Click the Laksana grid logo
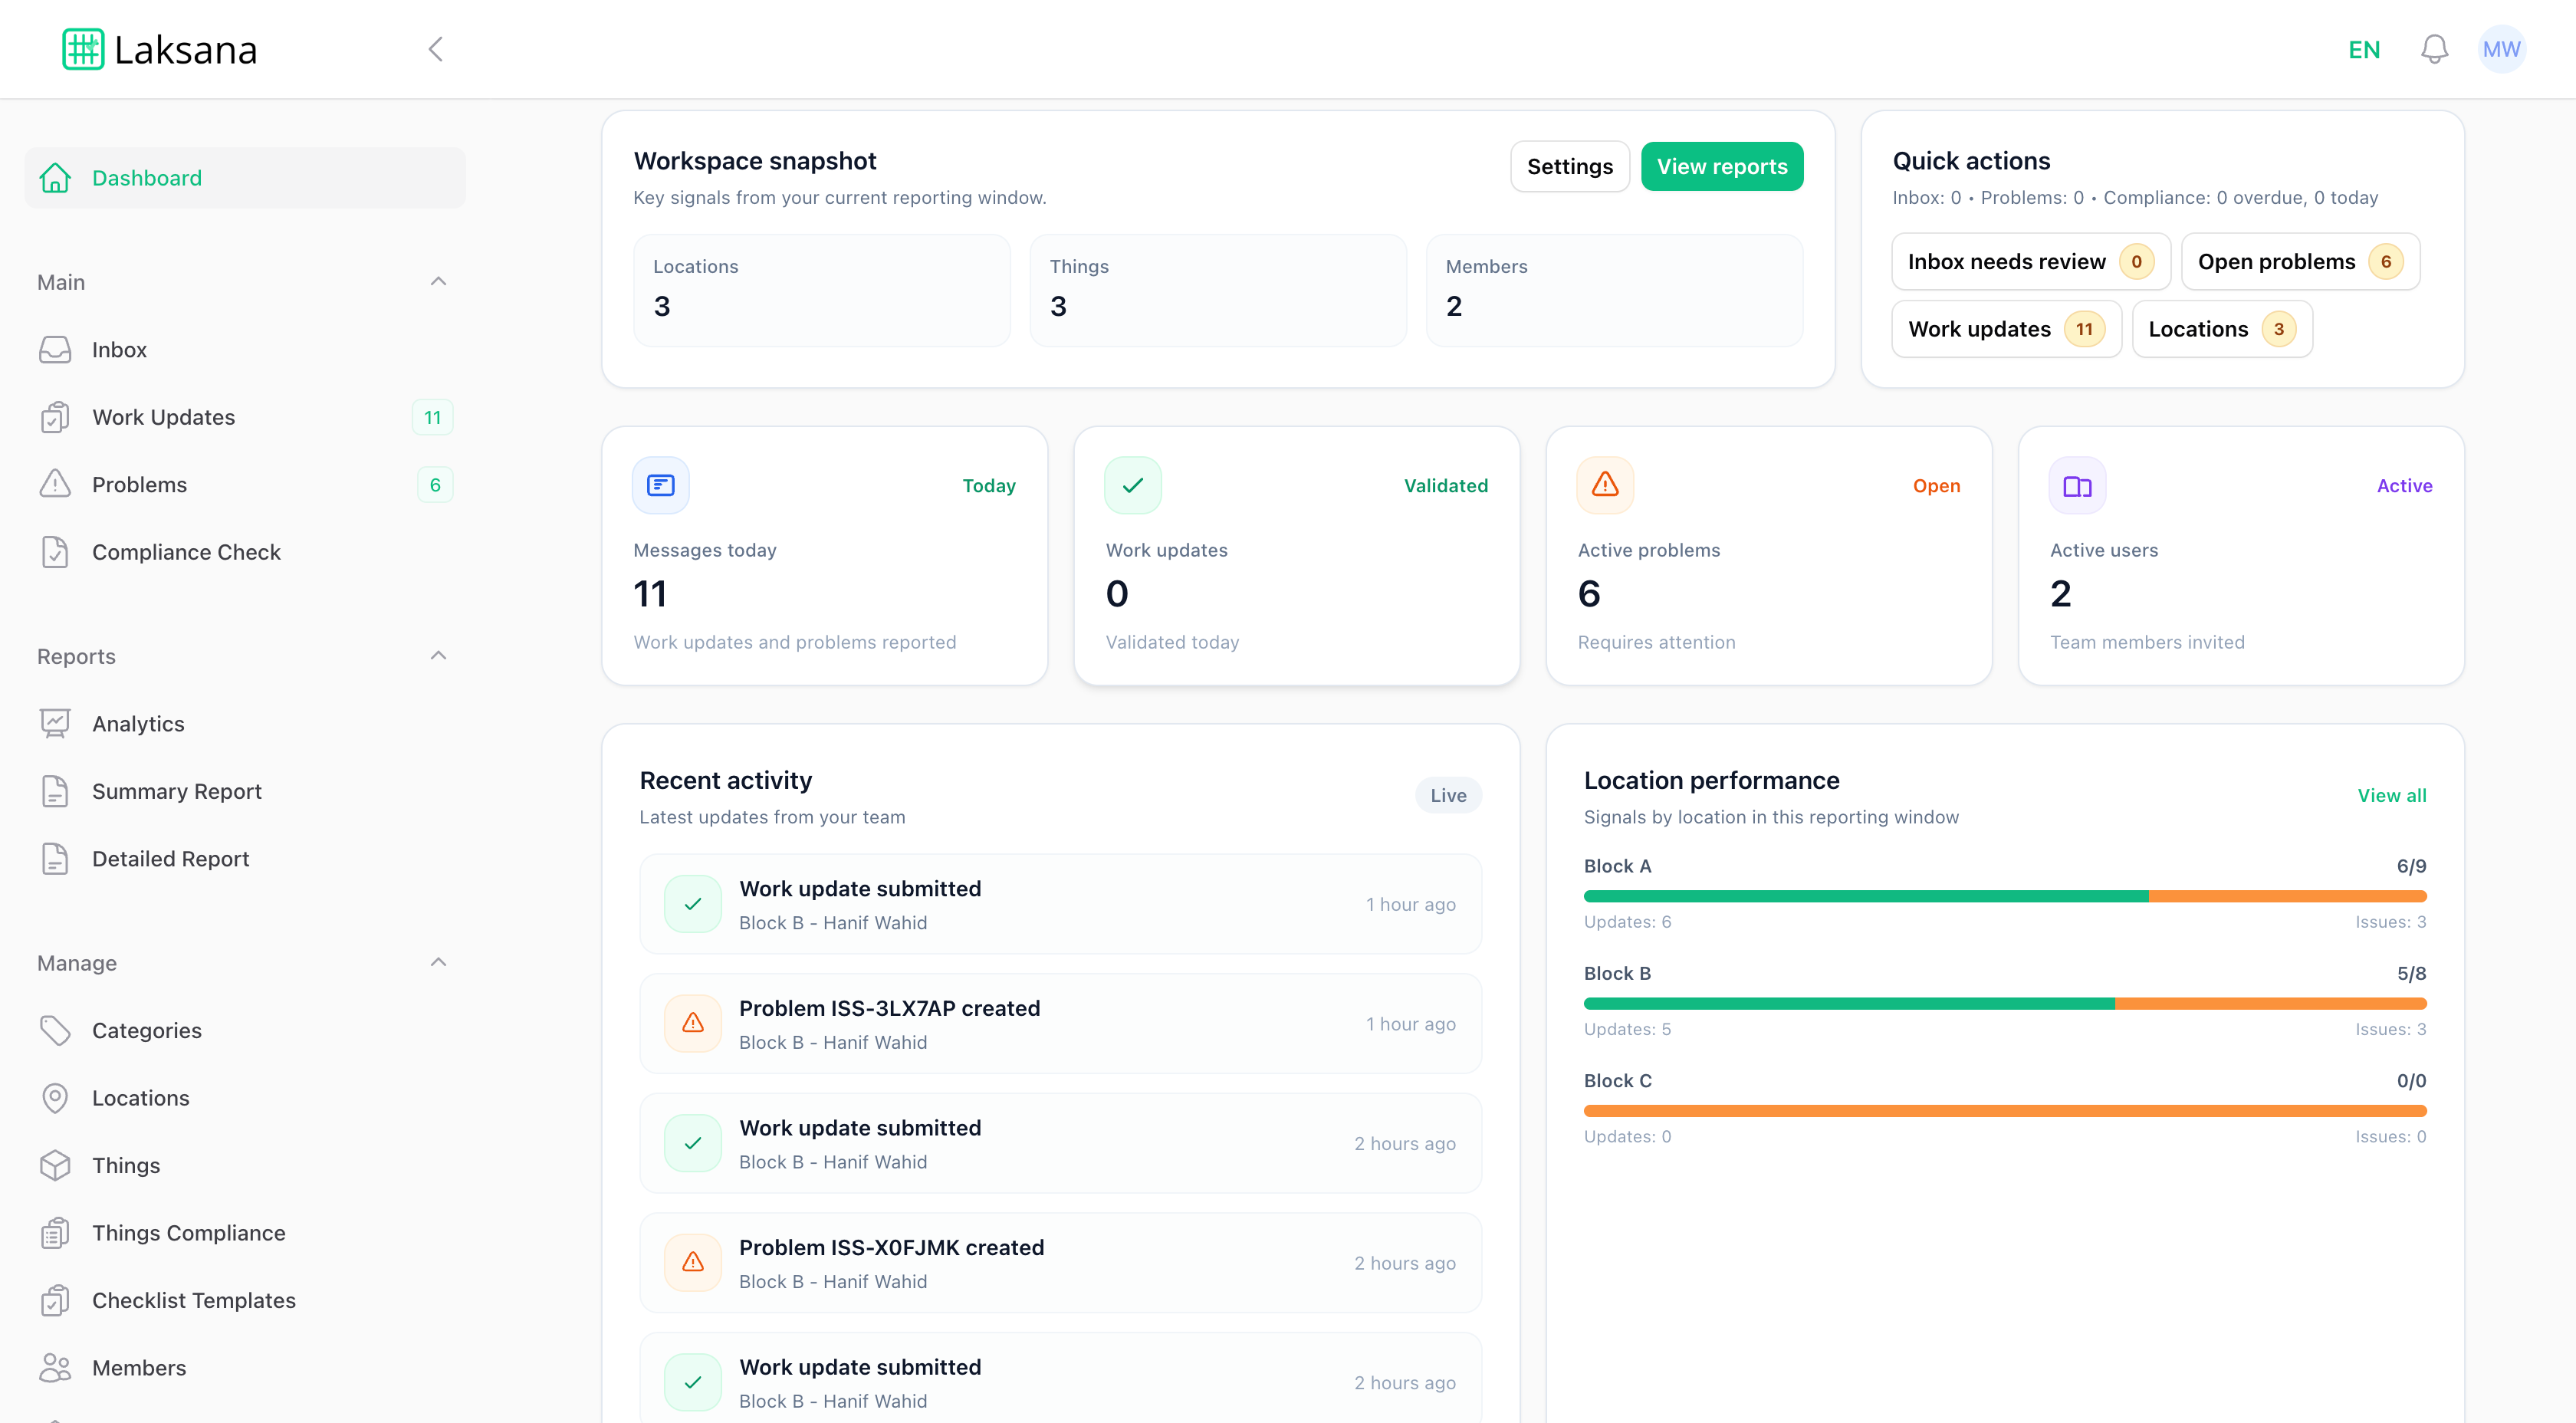 (81, 48)
